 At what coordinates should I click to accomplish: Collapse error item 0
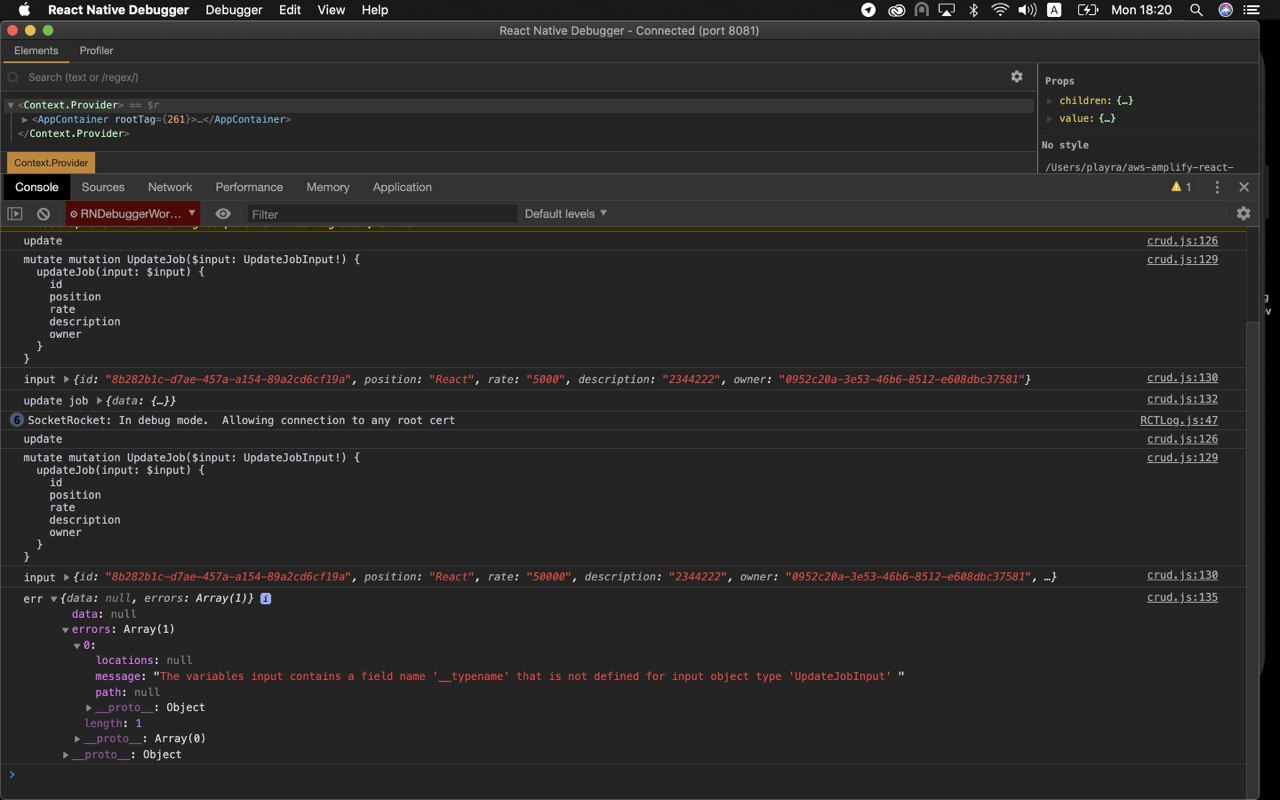click(77, 646)
